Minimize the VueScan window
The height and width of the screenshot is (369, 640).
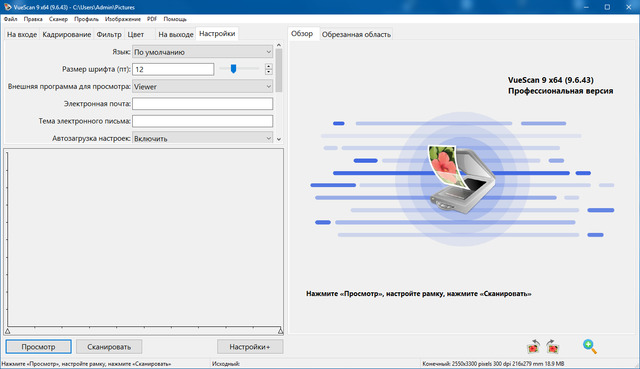click(x=586, y=7)
